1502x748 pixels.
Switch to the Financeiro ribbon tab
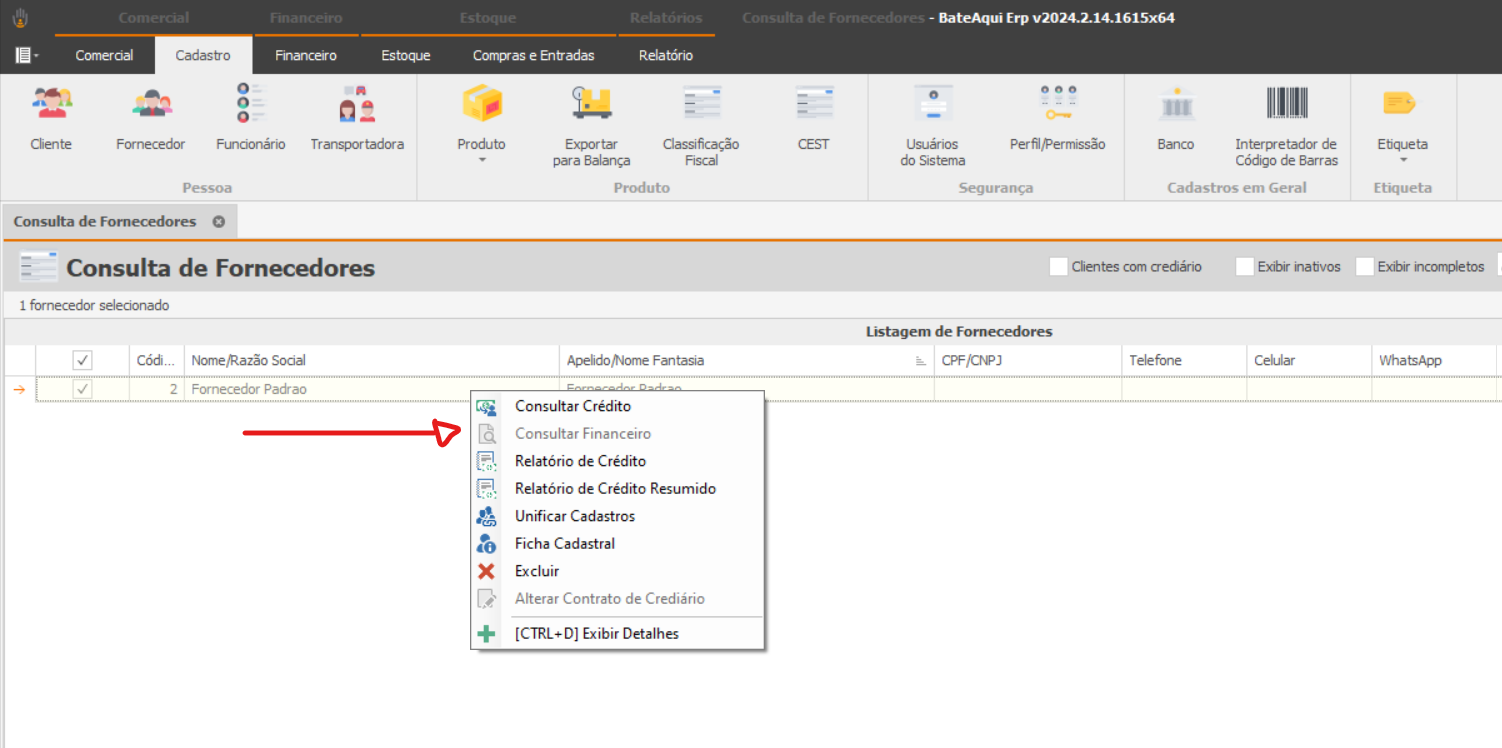[306, 56]
